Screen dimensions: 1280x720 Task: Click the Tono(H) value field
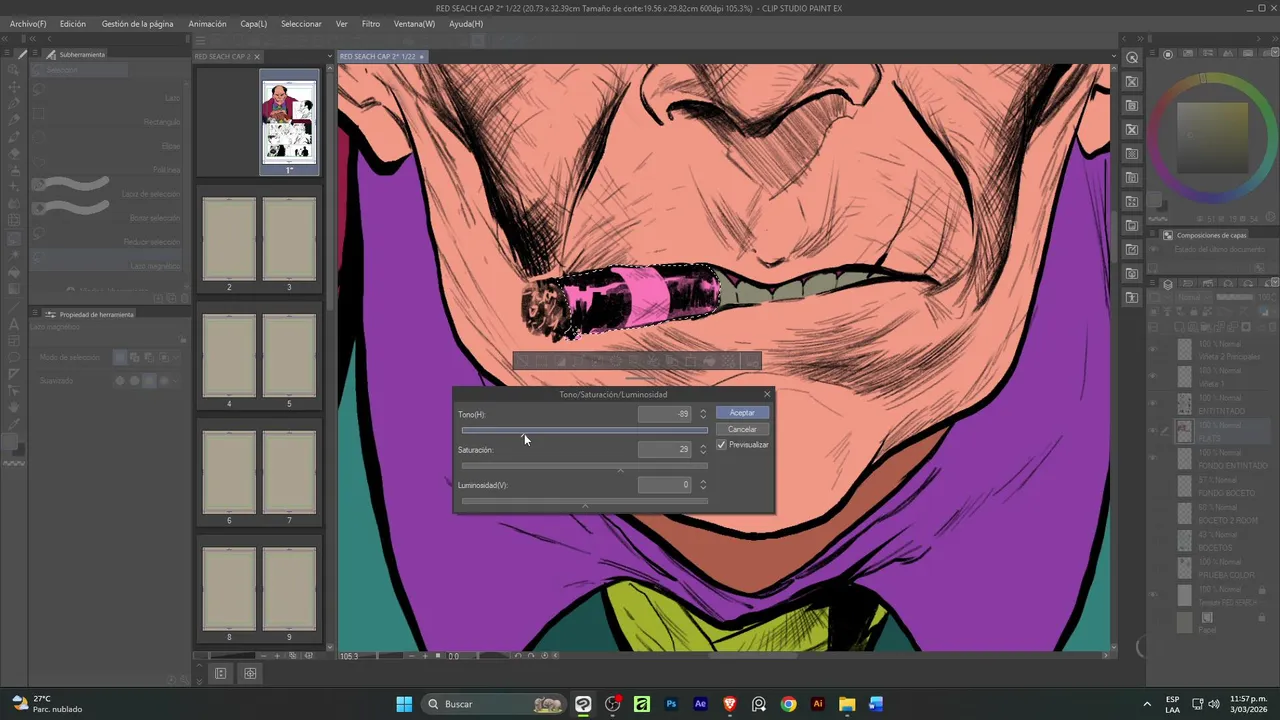(x=665, y=414)
